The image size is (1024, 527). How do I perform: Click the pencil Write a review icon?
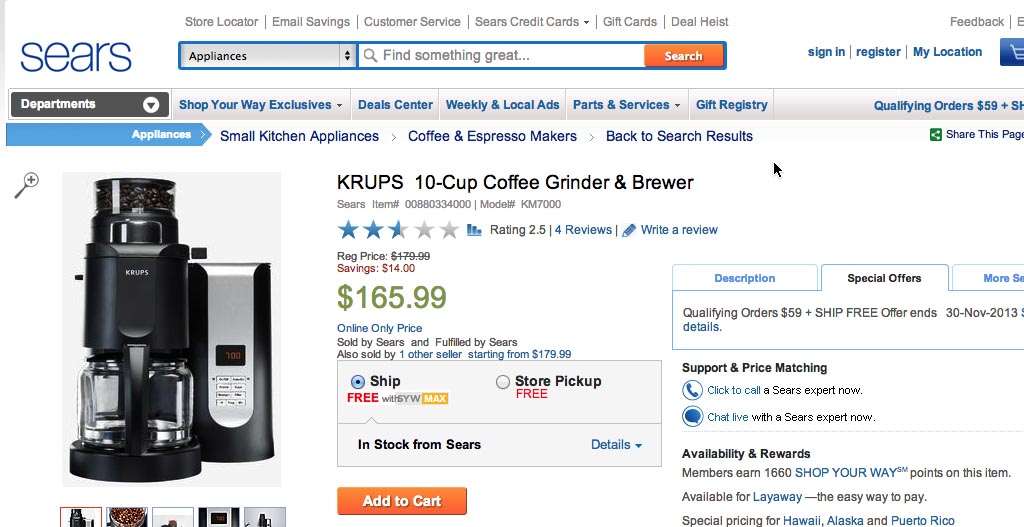click(629, 230)
